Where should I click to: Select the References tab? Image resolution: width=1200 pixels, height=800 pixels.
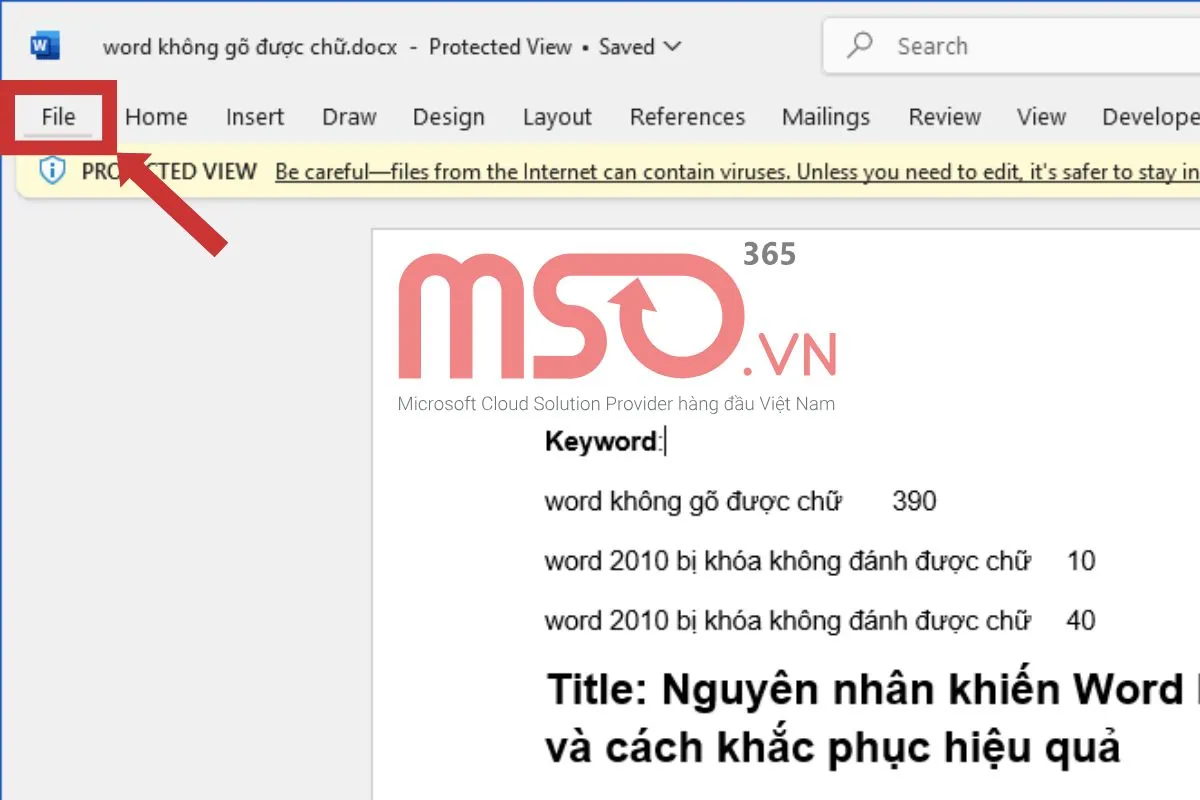(687, 117)
